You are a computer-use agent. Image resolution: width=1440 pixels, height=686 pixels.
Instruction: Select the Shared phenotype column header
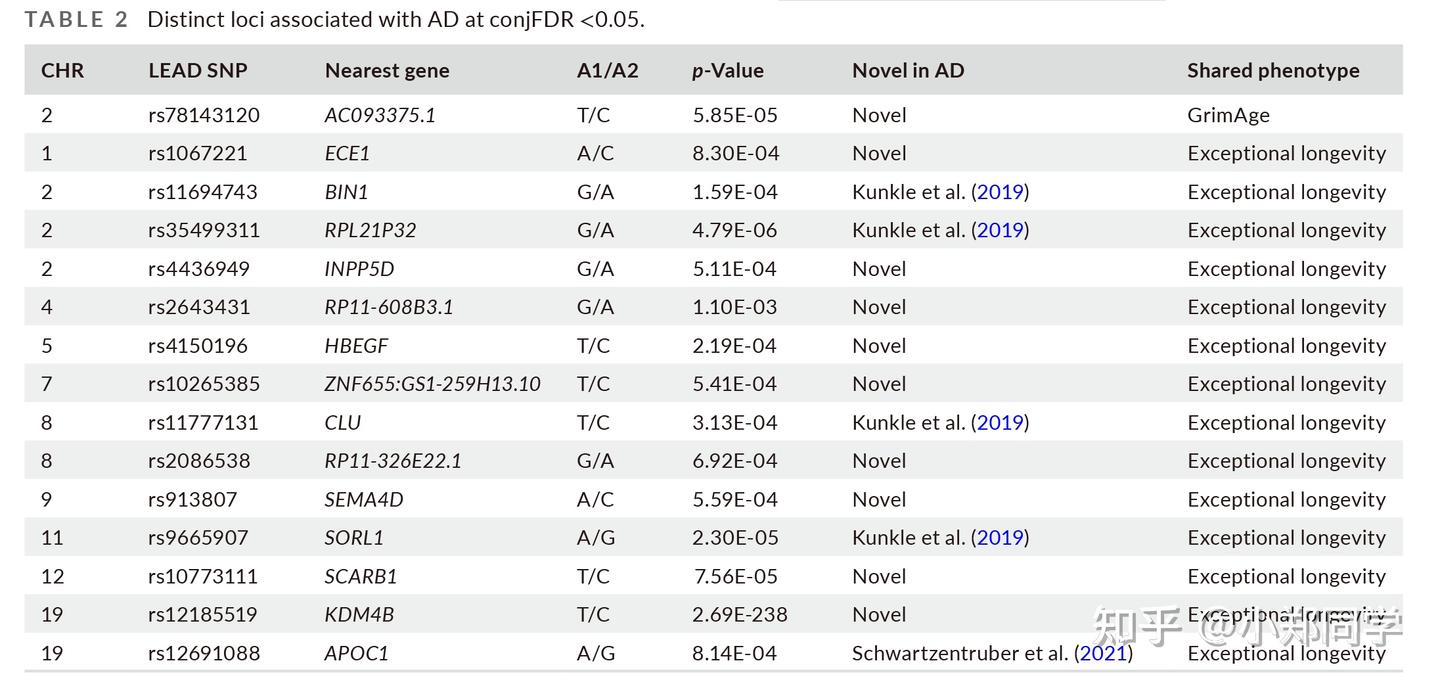coord(1273,71)
